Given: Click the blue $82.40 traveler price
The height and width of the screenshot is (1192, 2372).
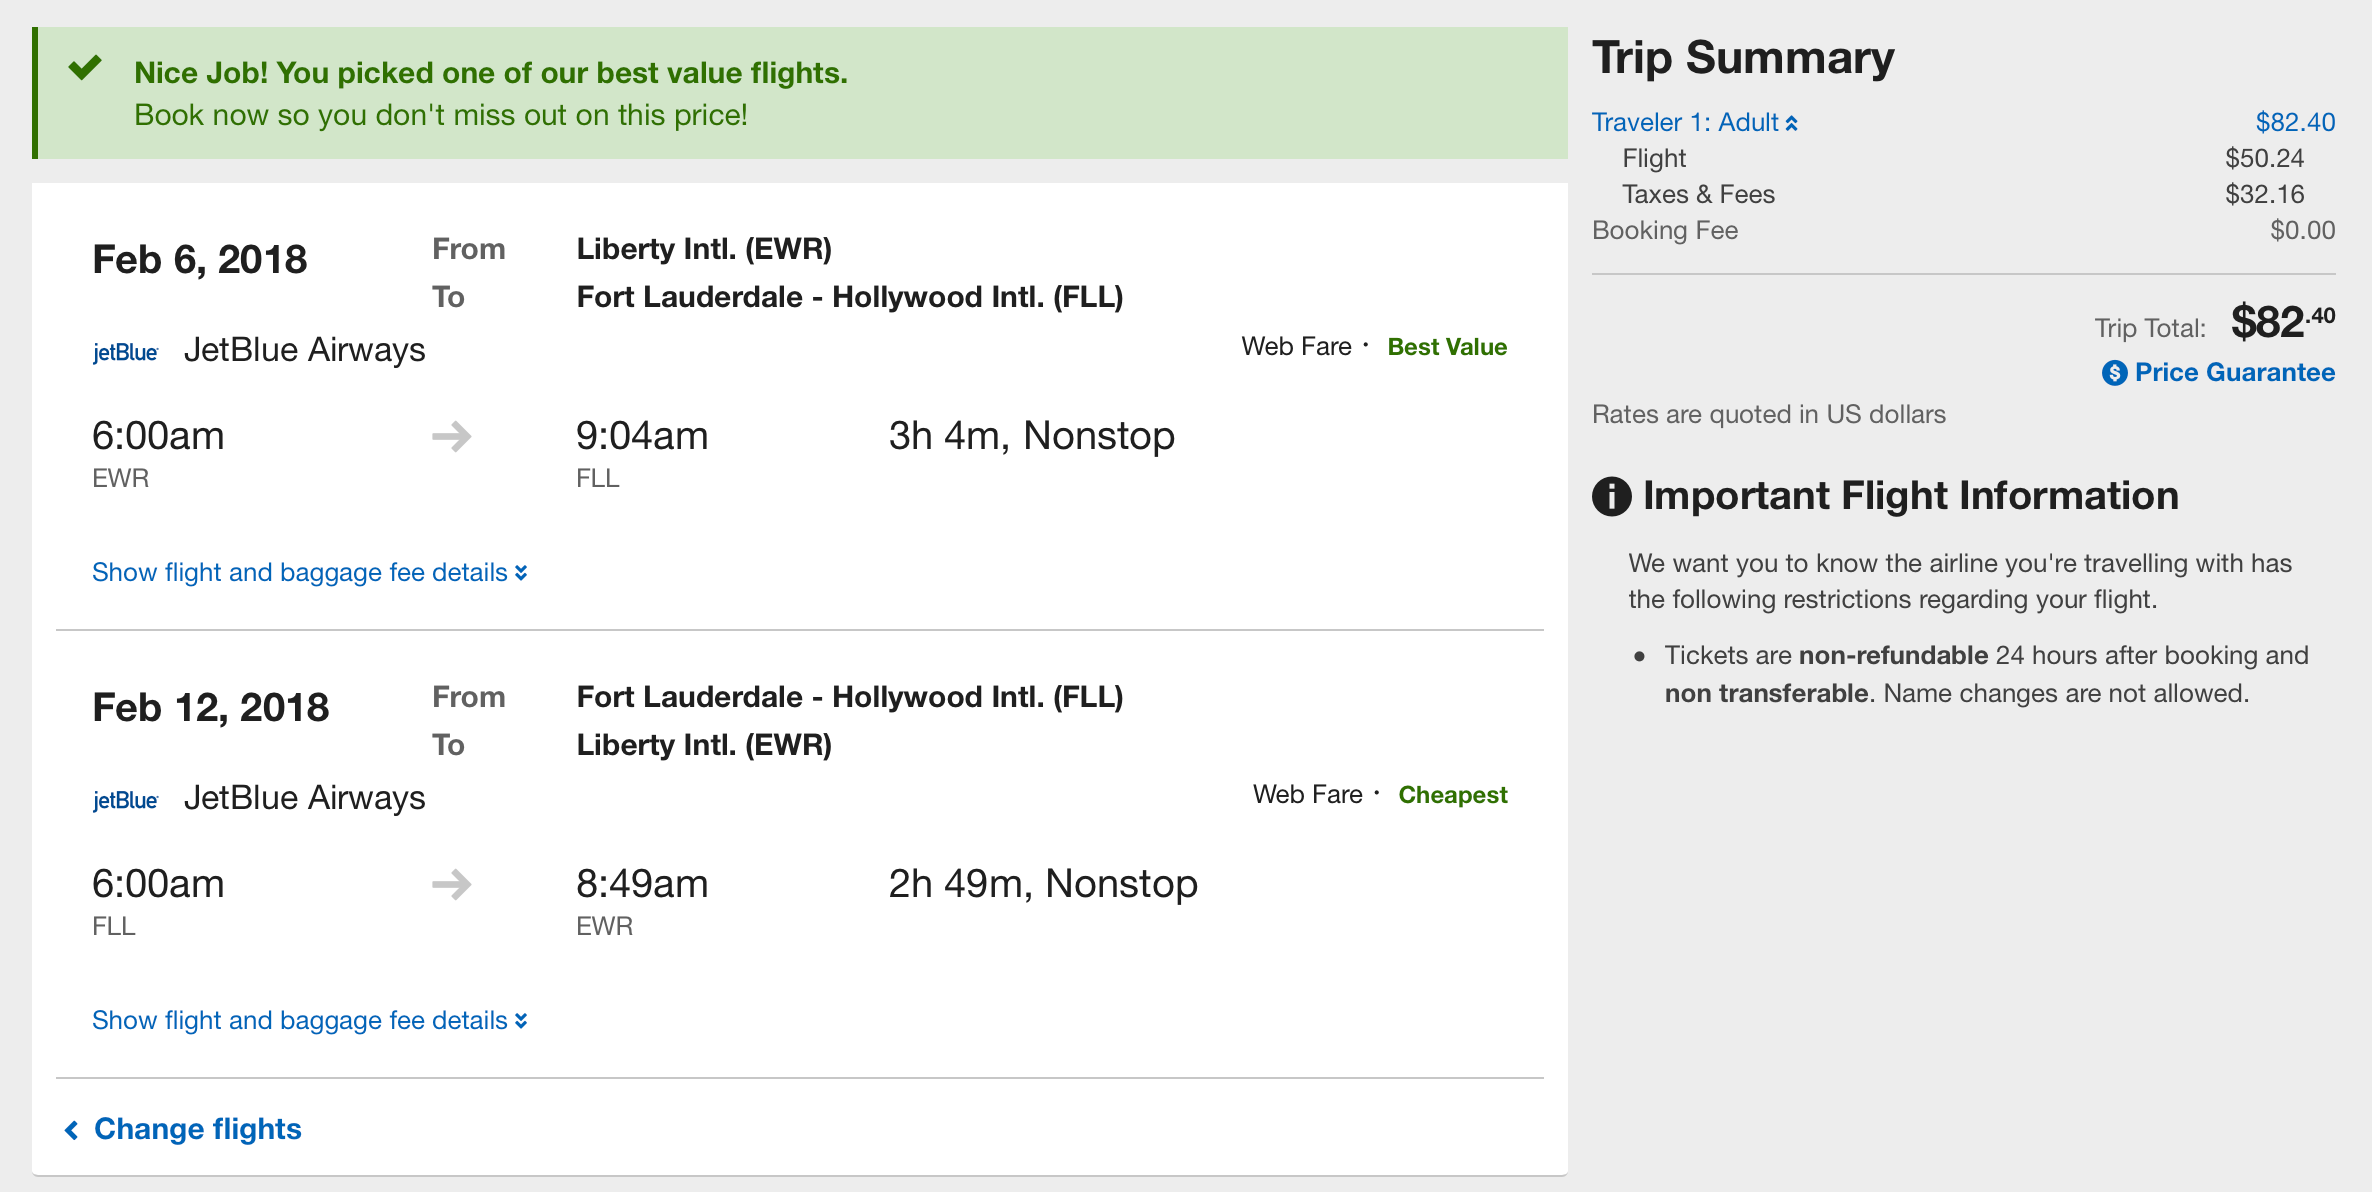Looking at the screenshot, I should coord(2295,122).
